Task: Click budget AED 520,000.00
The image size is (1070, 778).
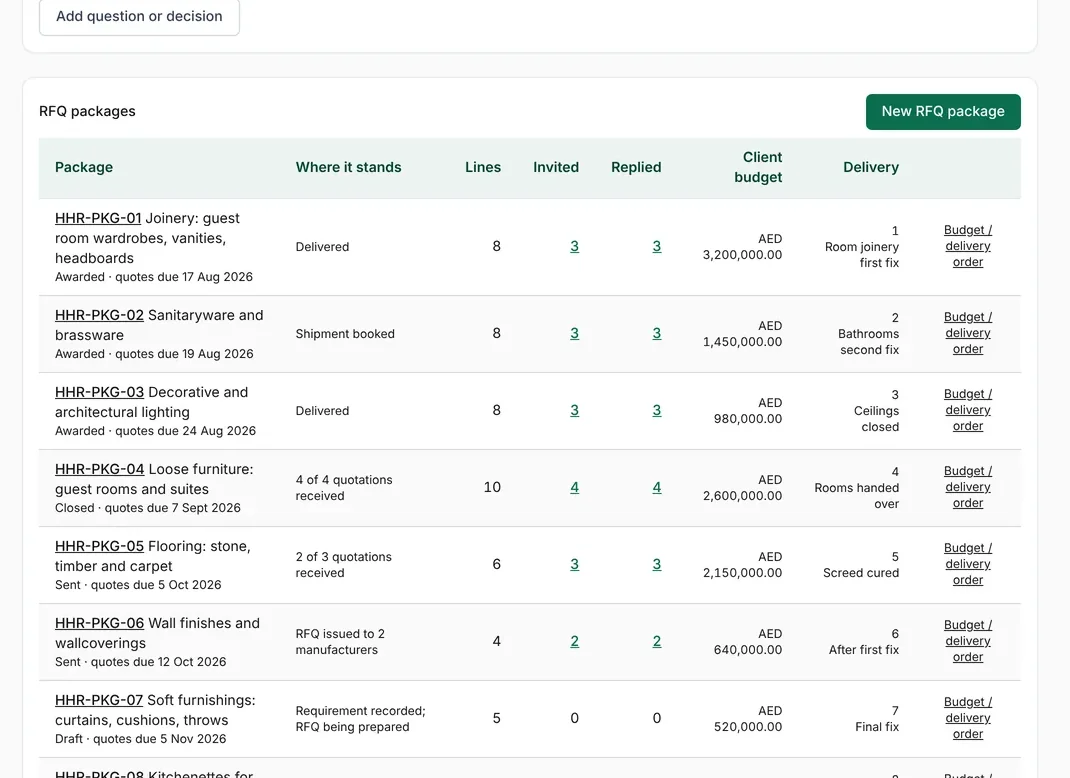Action: [x=748, y=719]
